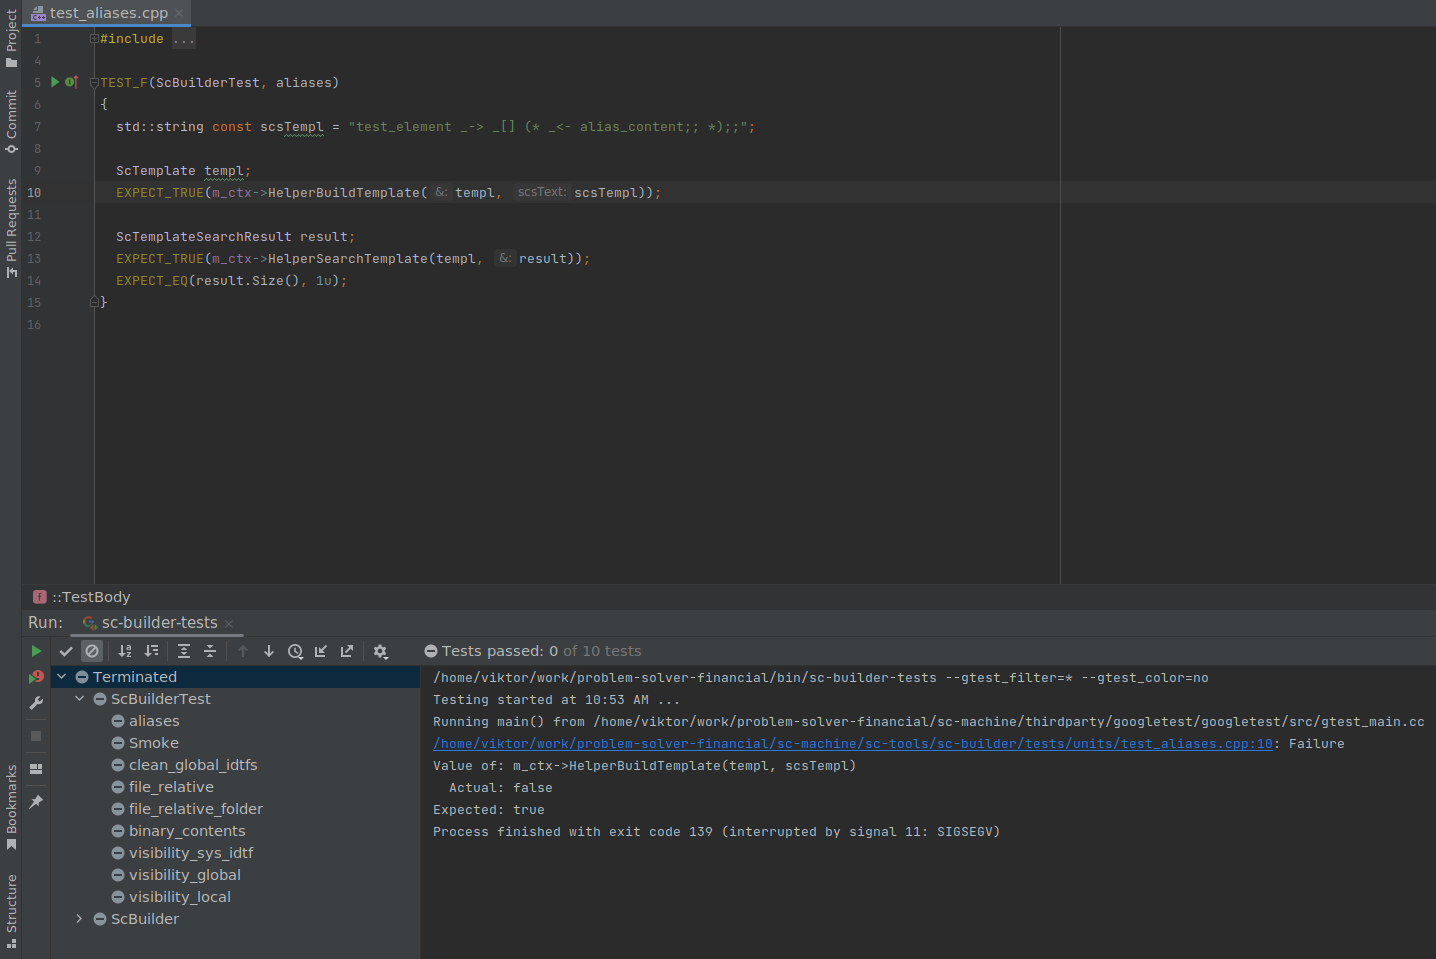This screenshot has height=959, width=1436.
Task: Click the override marker icon on line 5
Action: 71,82
